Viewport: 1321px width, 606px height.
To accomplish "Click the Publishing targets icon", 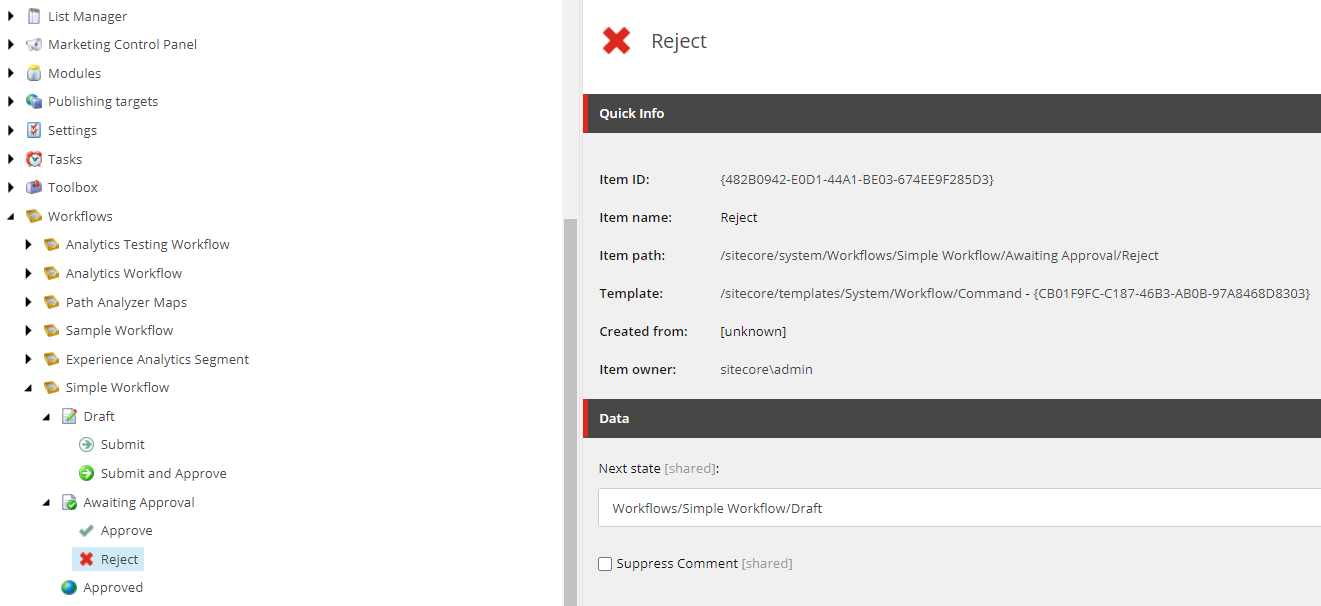I will coord(34,101).
